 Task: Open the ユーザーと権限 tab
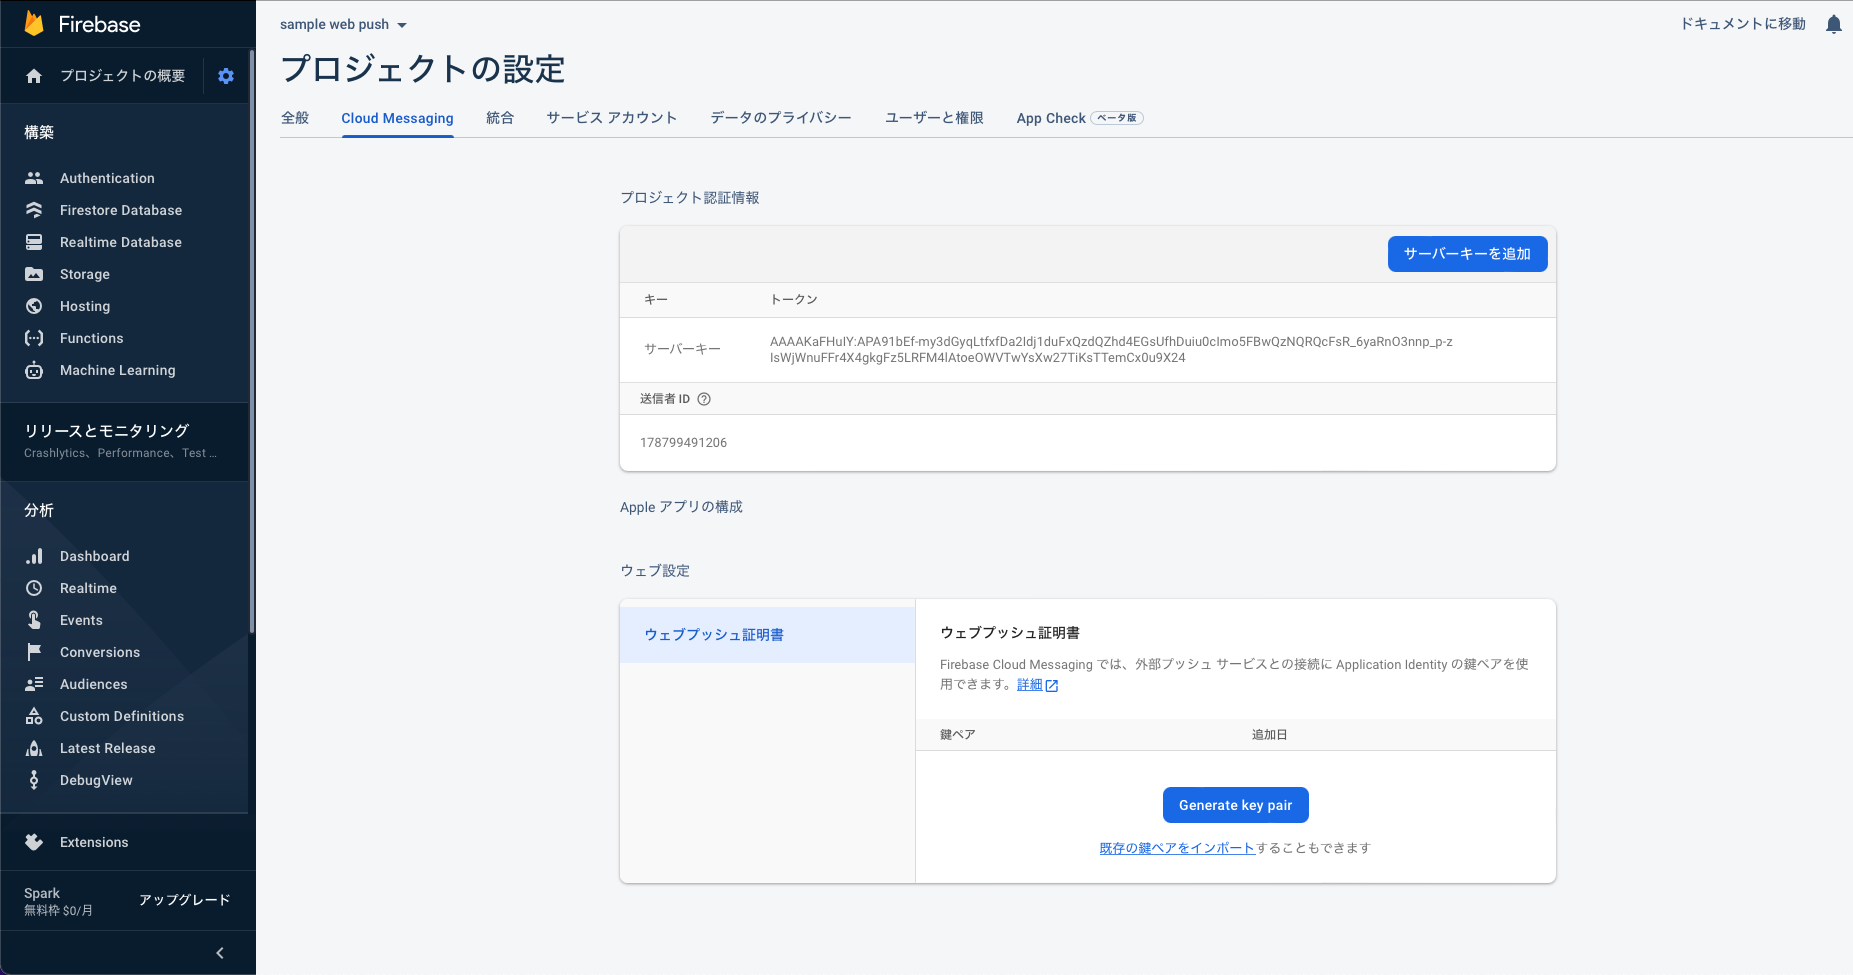pyautogui.click(x=934, y=118)
